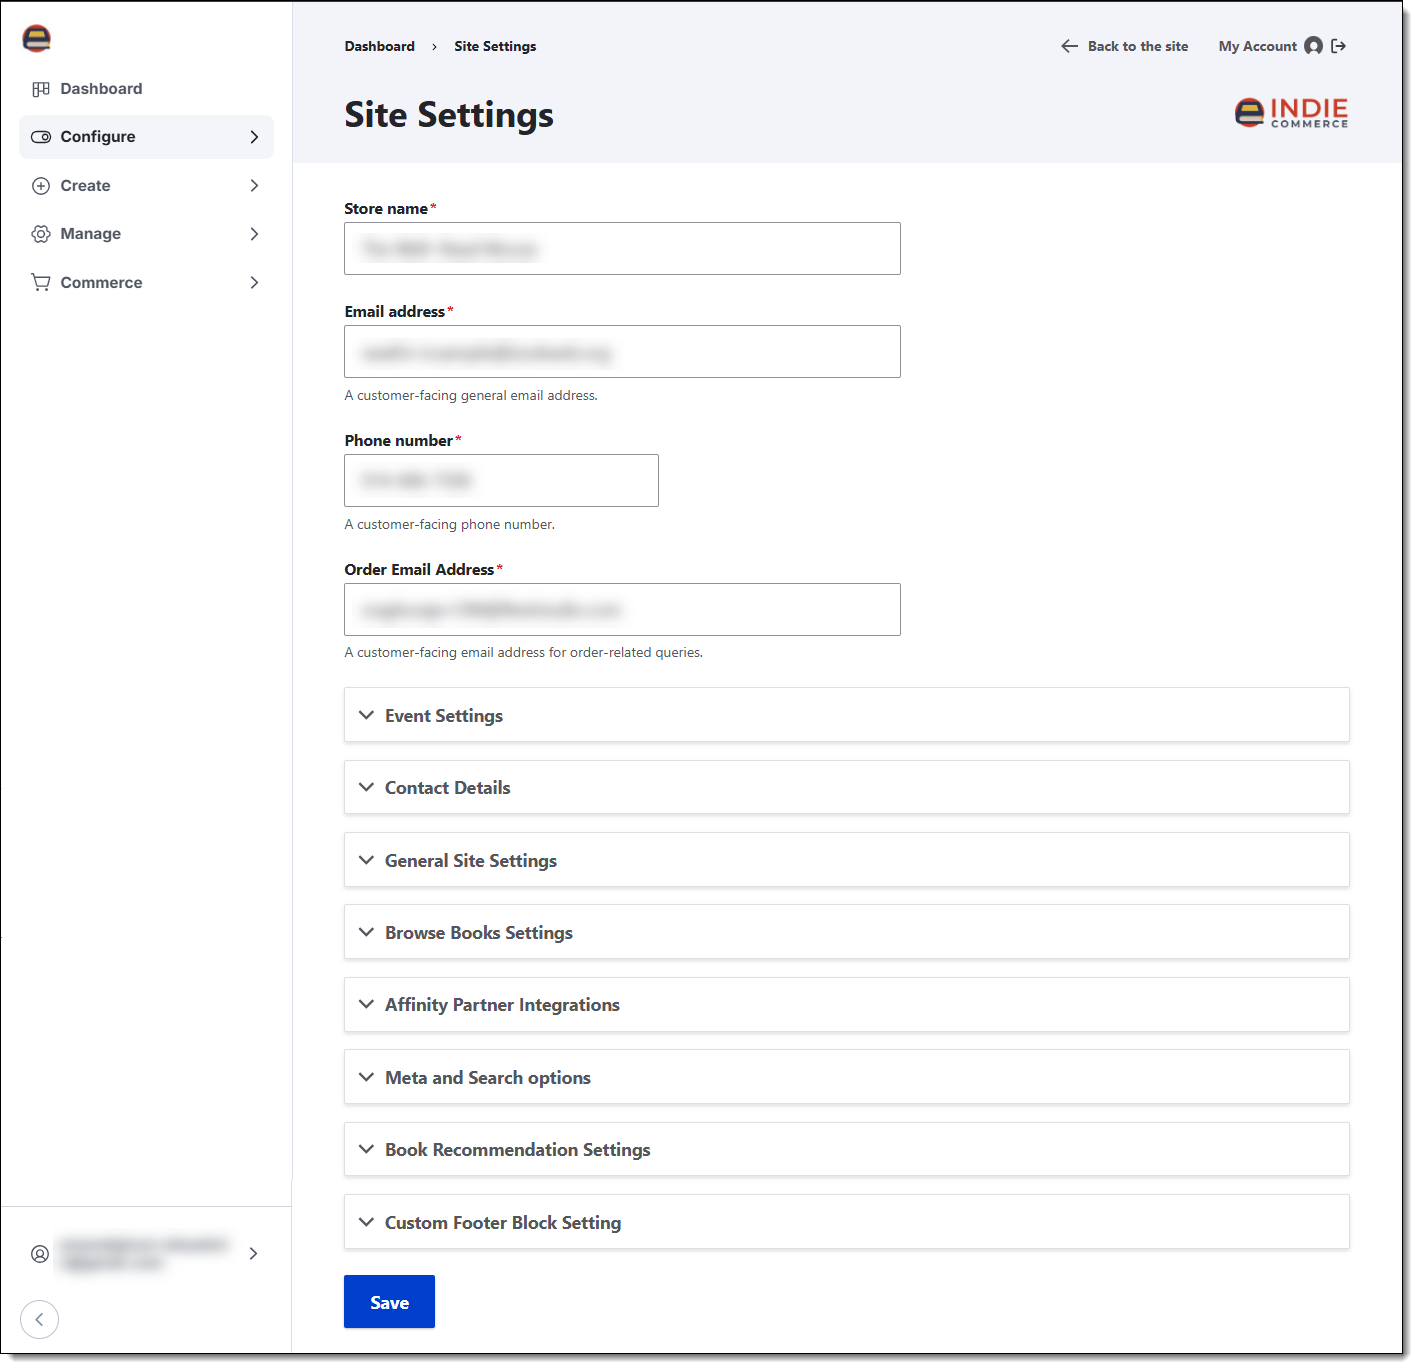1418x1369 pixels.
Task: Click the IndieCommerce sidebar logo icon
Action: tap(36, 38)
